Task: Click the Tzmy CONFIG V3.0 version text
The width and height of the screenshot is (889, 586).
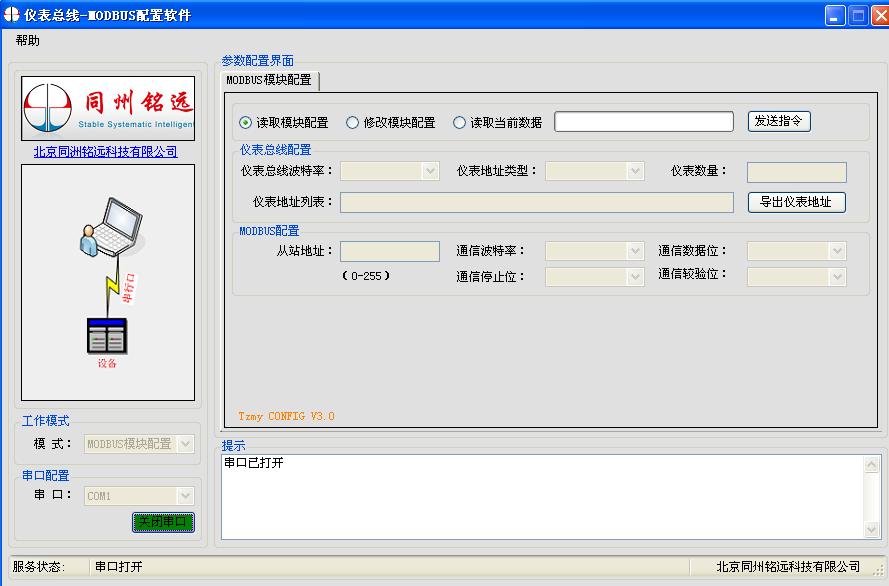Action: (286, 416)
